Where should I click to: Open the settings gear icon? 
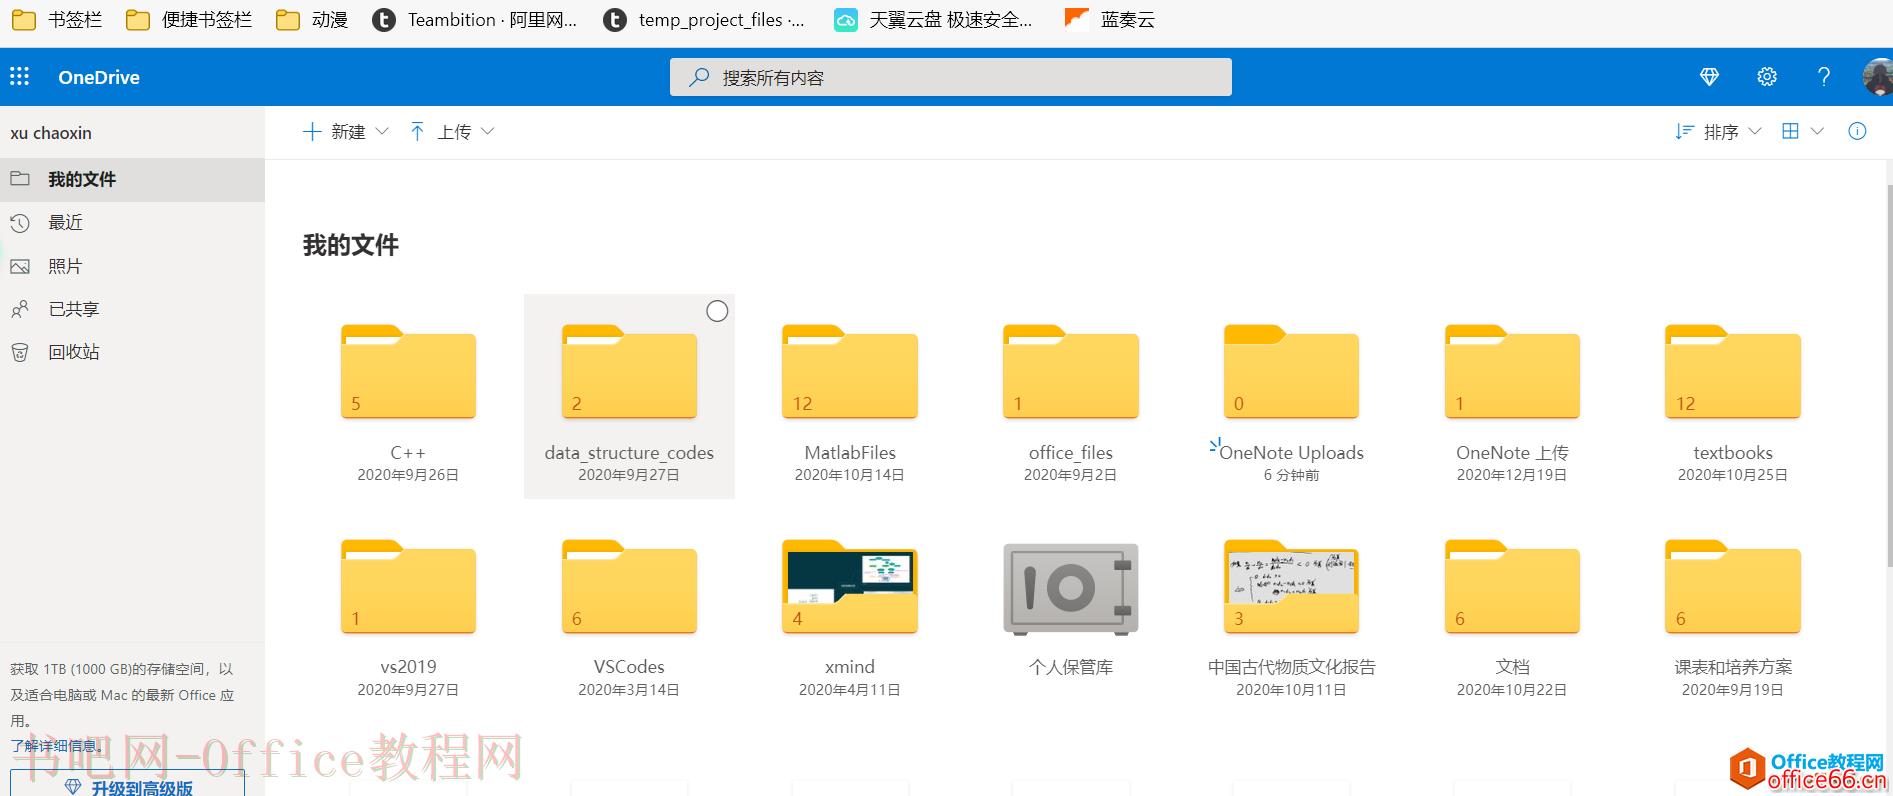click(1767, 77)
